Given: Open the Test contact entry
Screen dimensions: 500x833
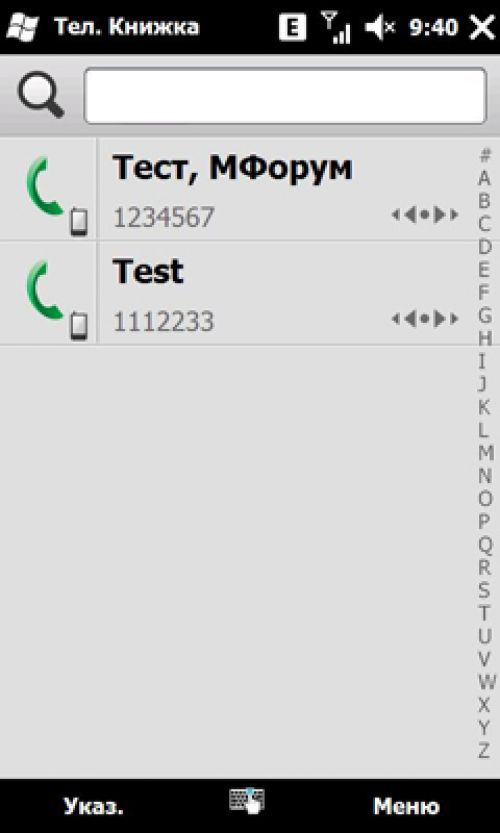Looking at the screenshot, I should (x=250, y=293).
